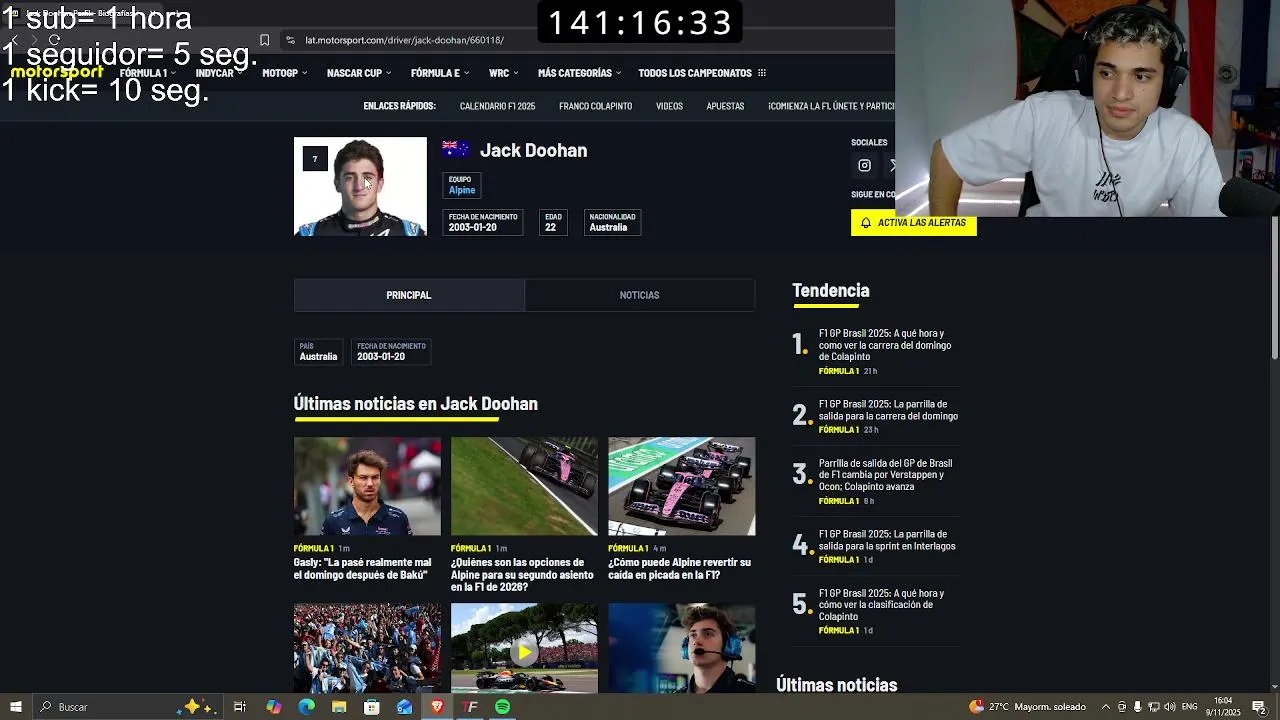Open Gasly article thumbnail
Image resolution: width=1280 pixels, height=720 pixels.
[367, 486]
